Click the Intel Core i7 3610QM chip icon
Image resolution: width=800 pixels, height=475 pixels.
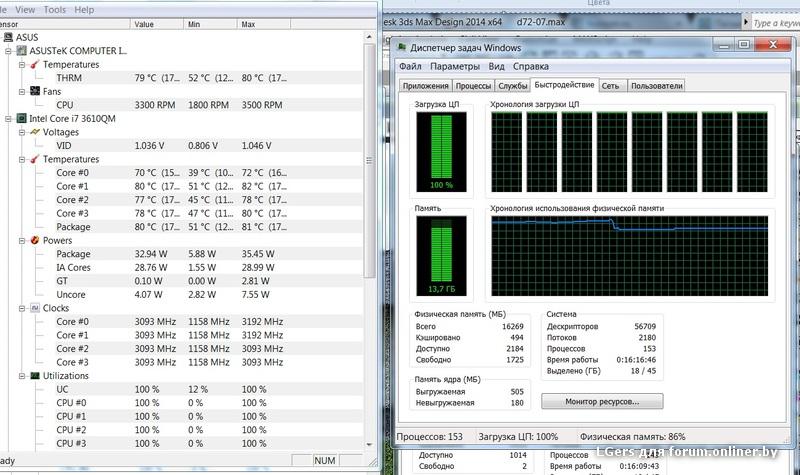point(21,118)
